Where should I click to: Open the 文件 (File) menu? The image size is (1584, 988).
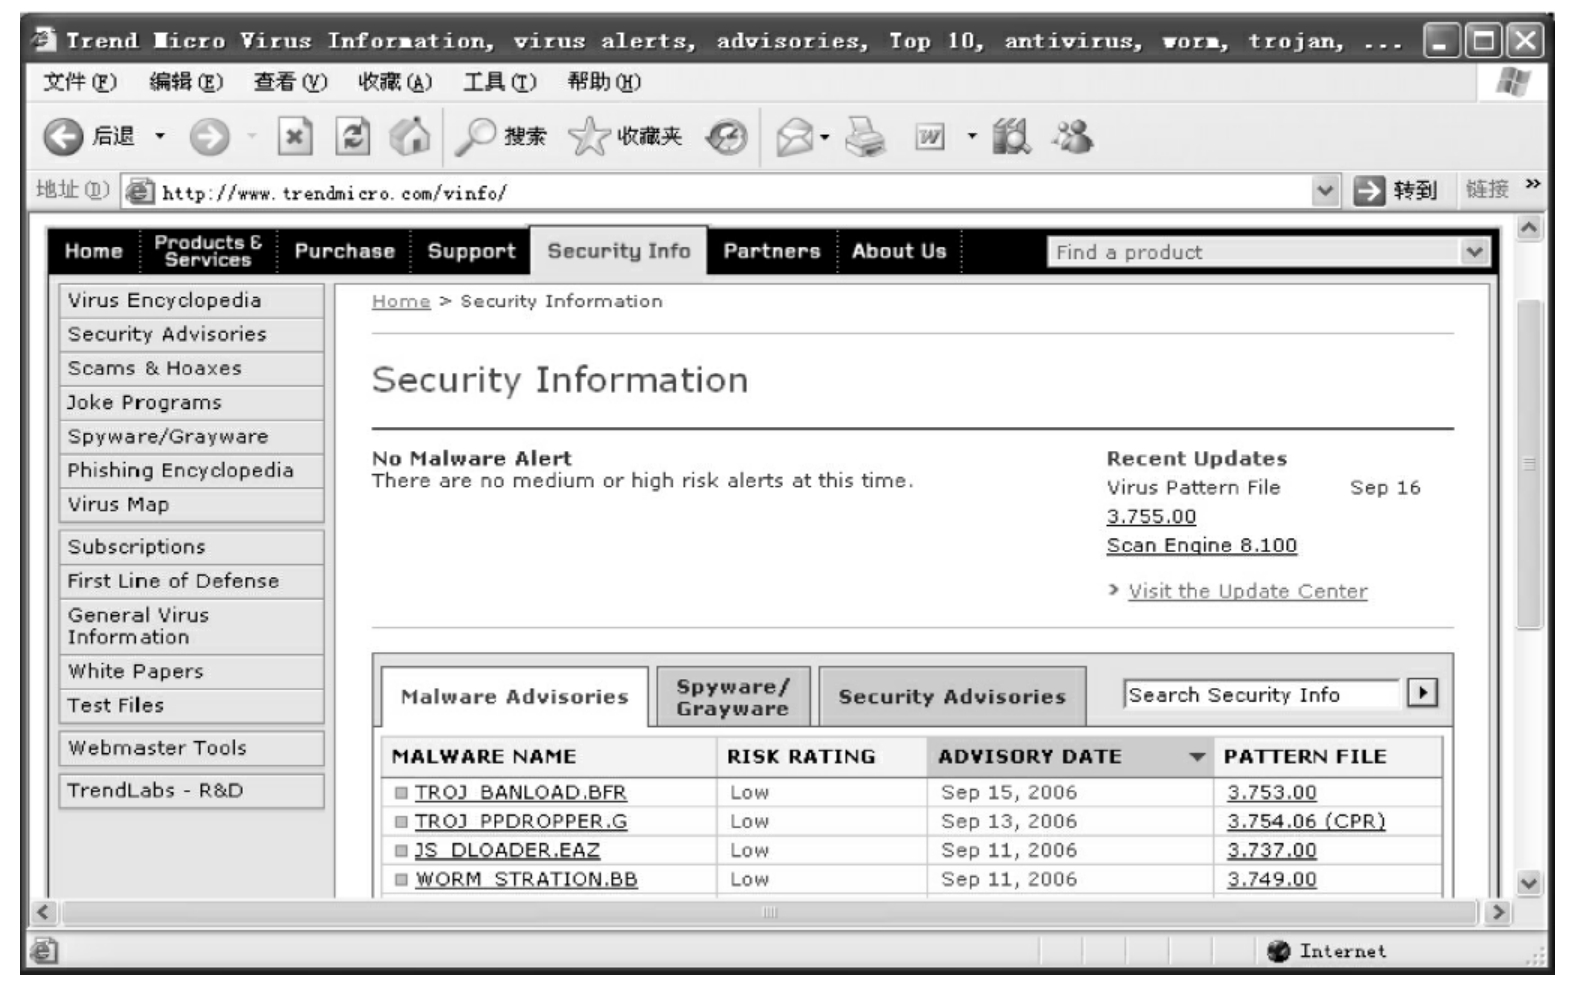[80, 82]
